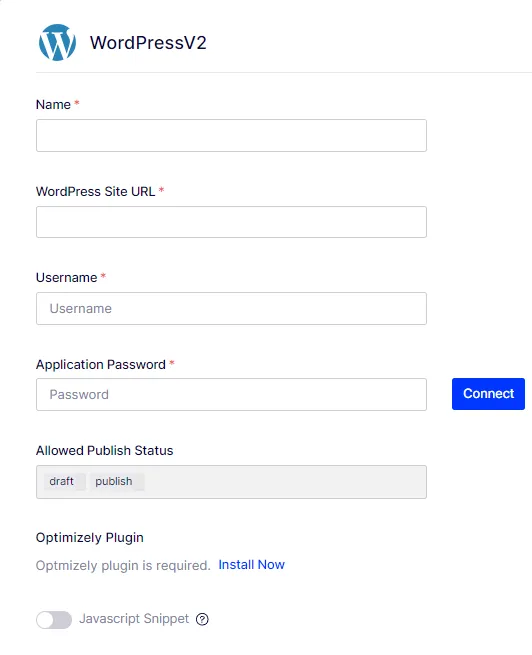Click the Optimizely Plugin section heading
532x655 pixels.
[x=89, y=538]
